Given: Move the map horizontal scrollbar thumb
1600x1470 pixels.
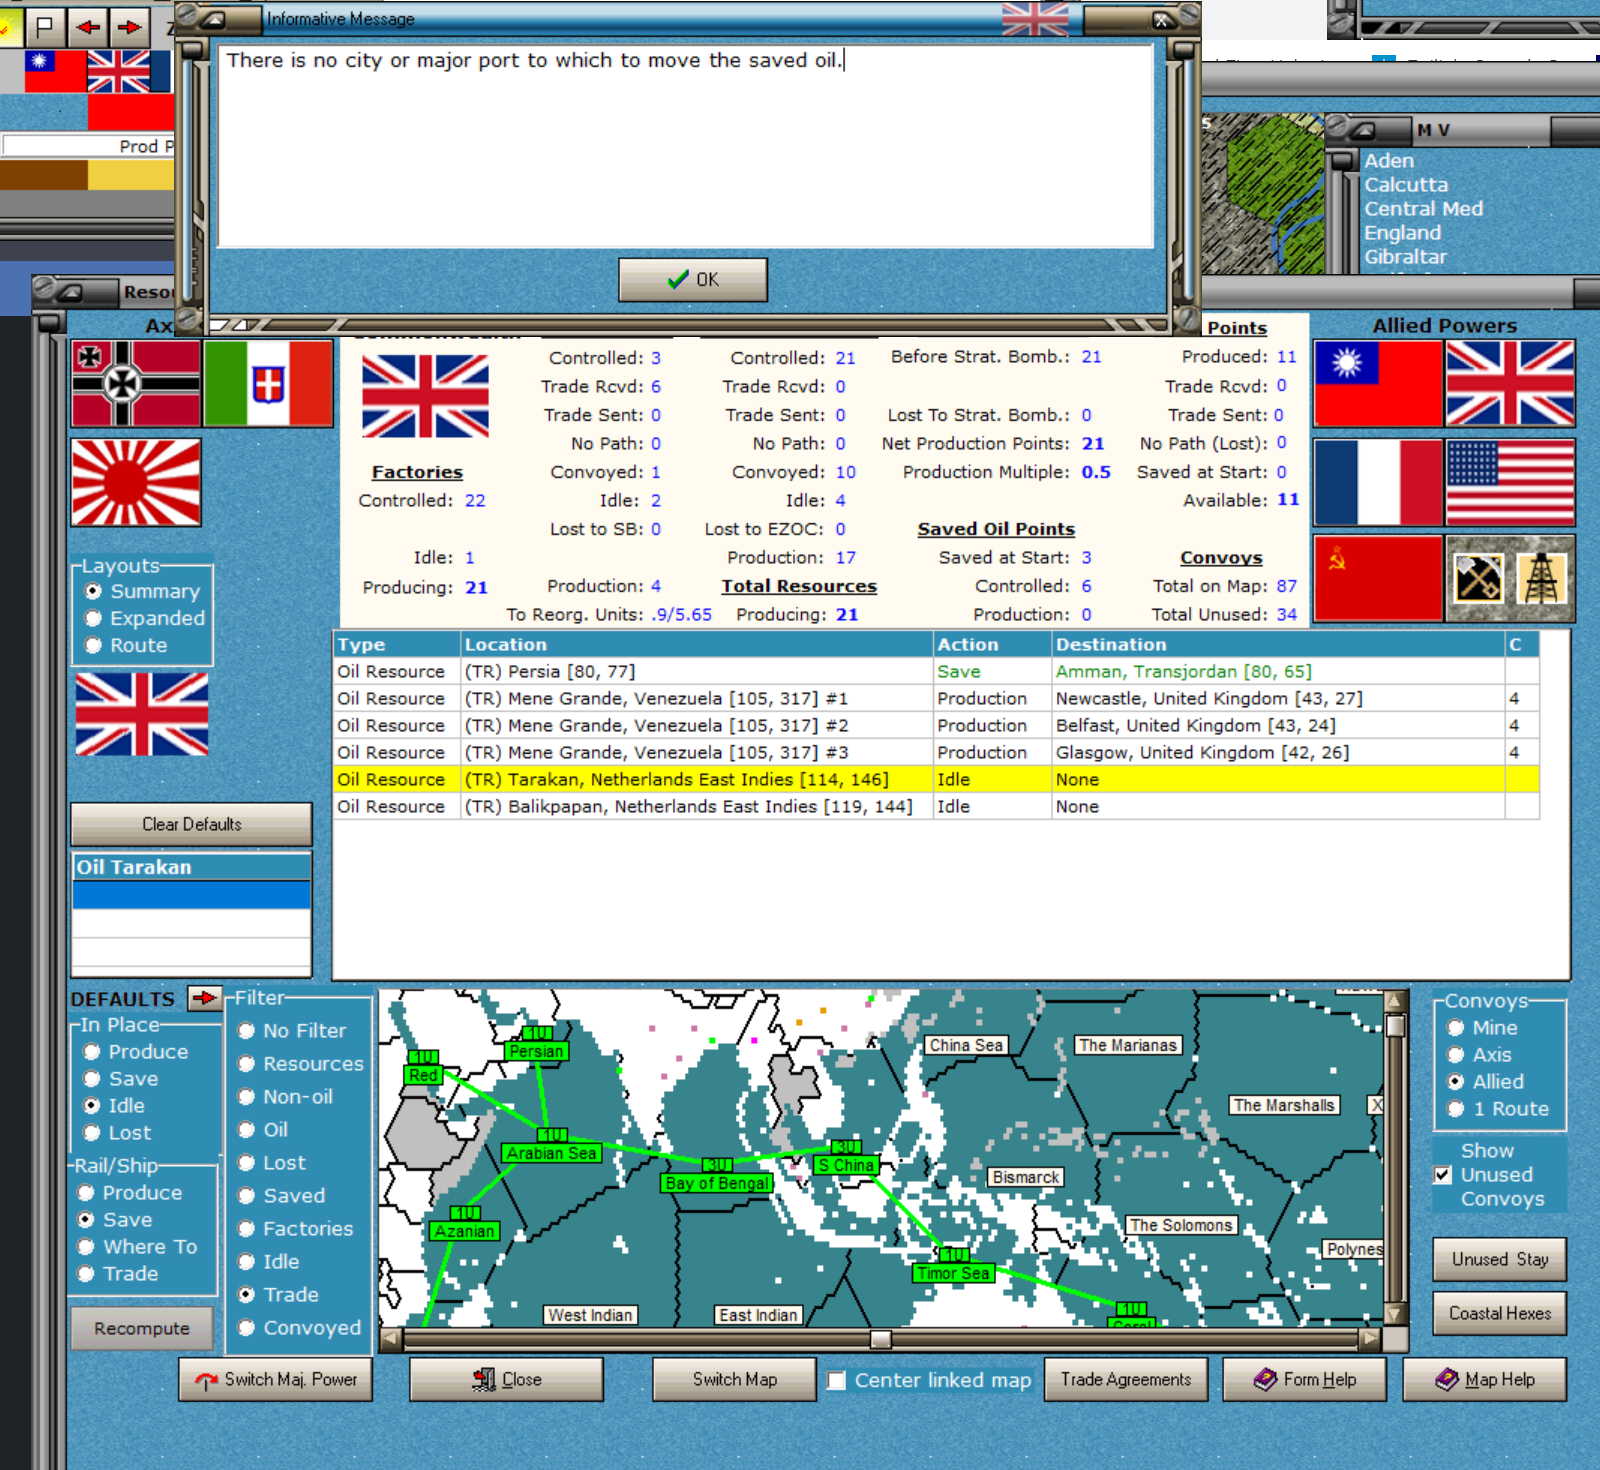Looking at the screenshot, I should point(880,1339).
